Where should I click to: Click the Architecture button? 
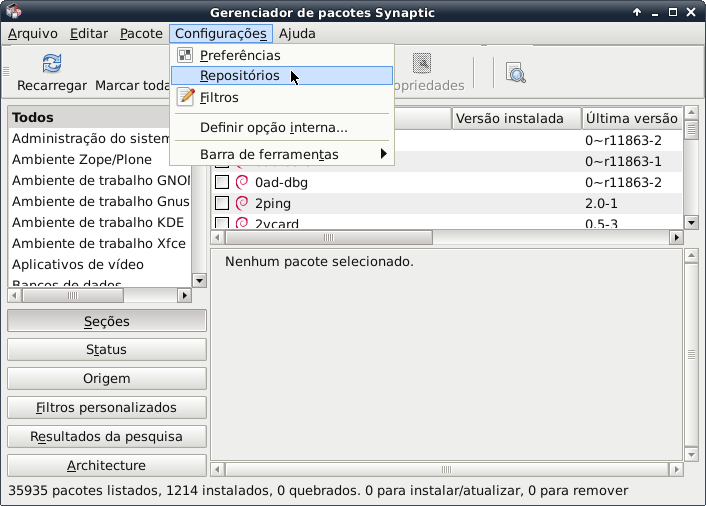coord(107,465)
